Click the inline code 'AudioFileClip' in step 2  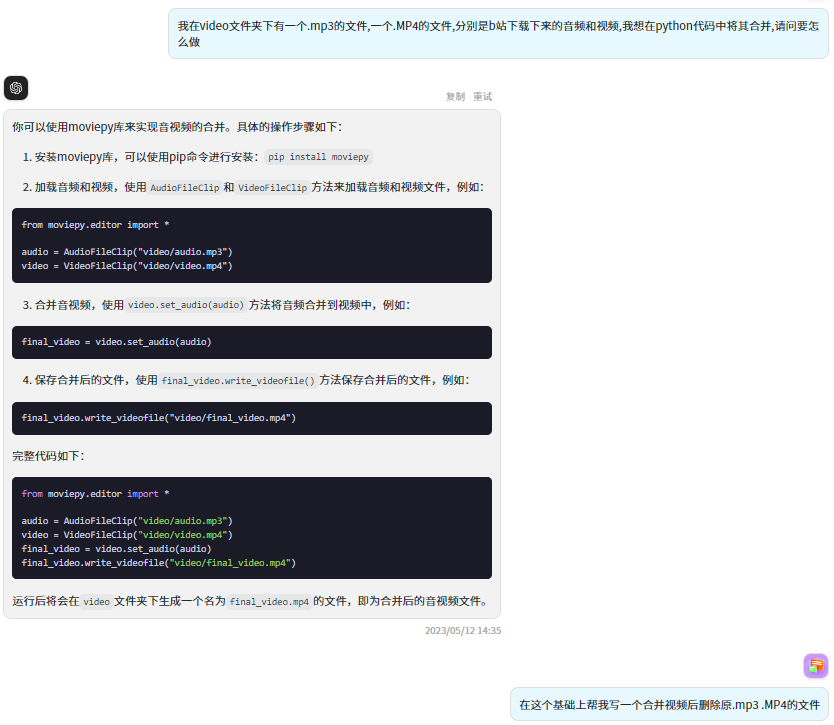[185, 187]
